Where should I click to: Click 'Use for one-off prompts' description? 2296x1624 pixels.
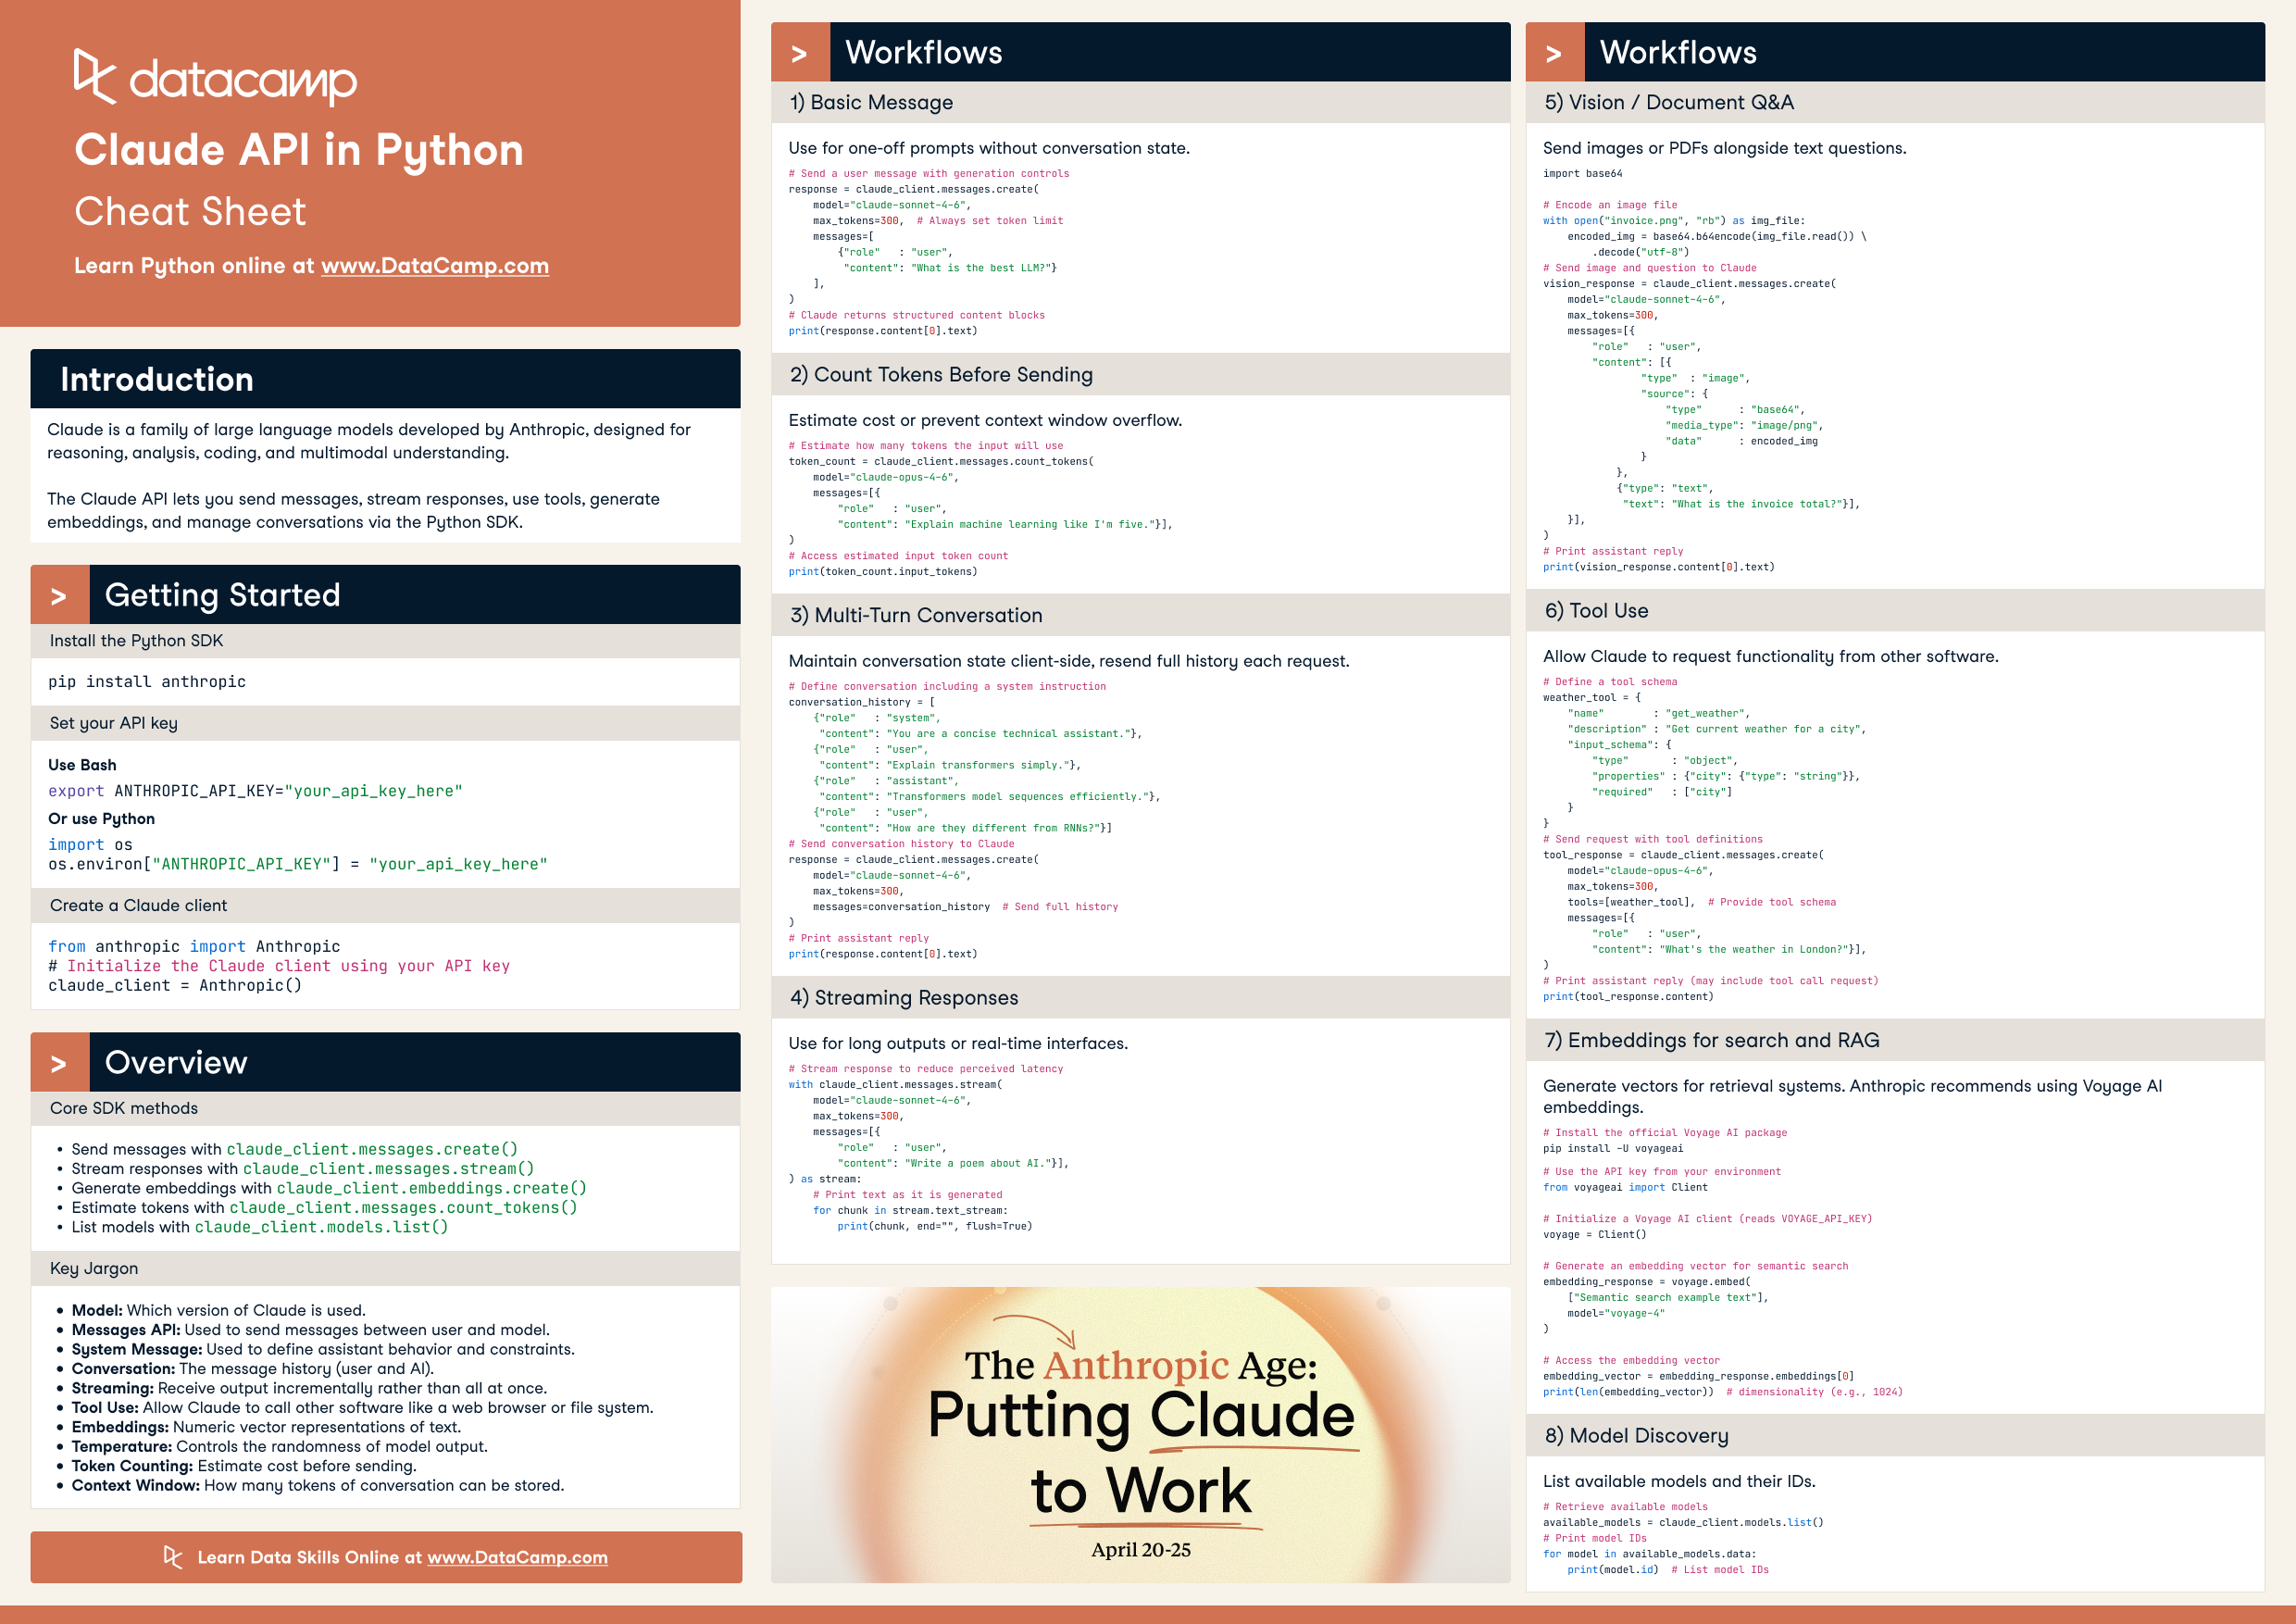[x=989, y=149]
